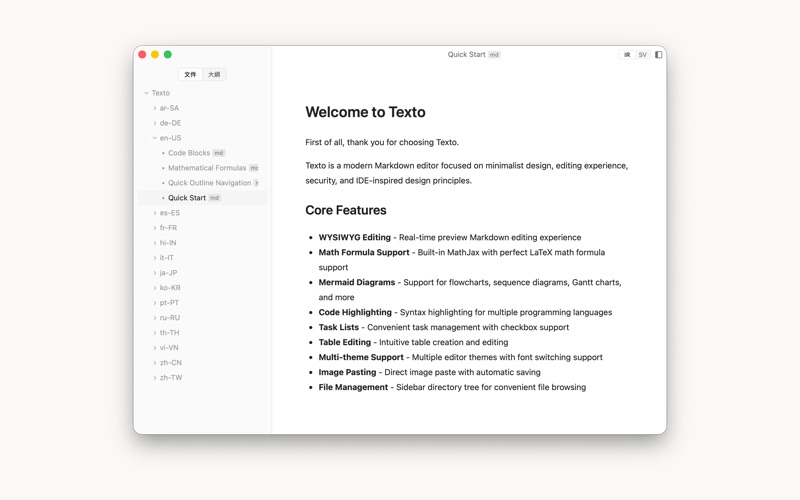Select the 大纲 outline tab
Image resolution: width=800 pixels, height=500 pixels.
click(x=214, y=74)
